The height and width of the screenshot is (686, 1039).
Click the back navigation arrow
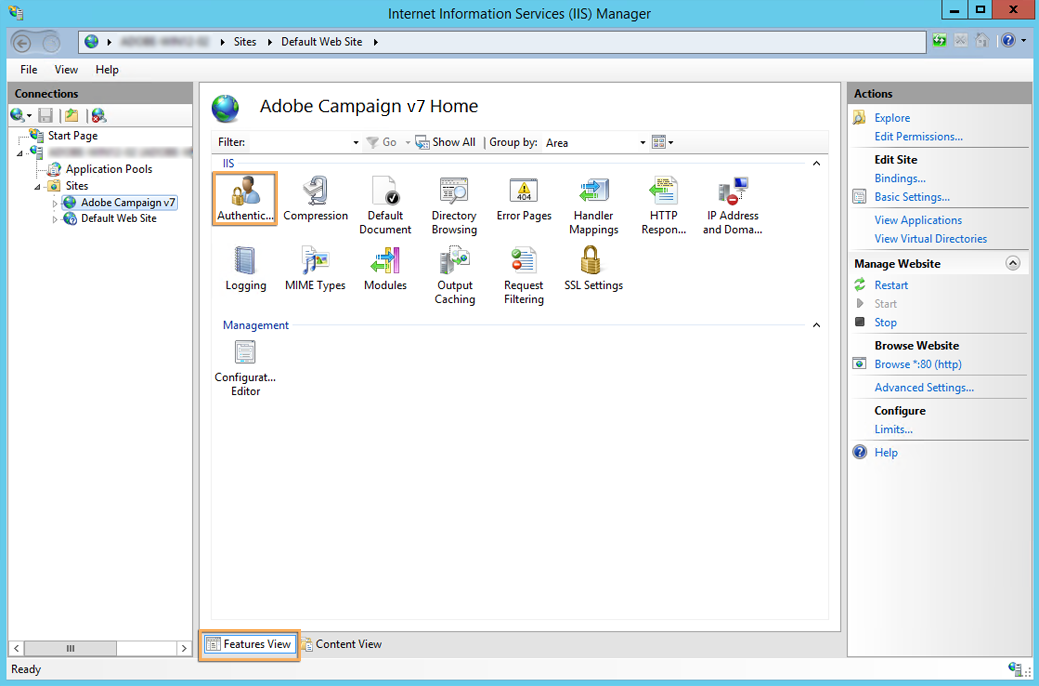[22, 44]
